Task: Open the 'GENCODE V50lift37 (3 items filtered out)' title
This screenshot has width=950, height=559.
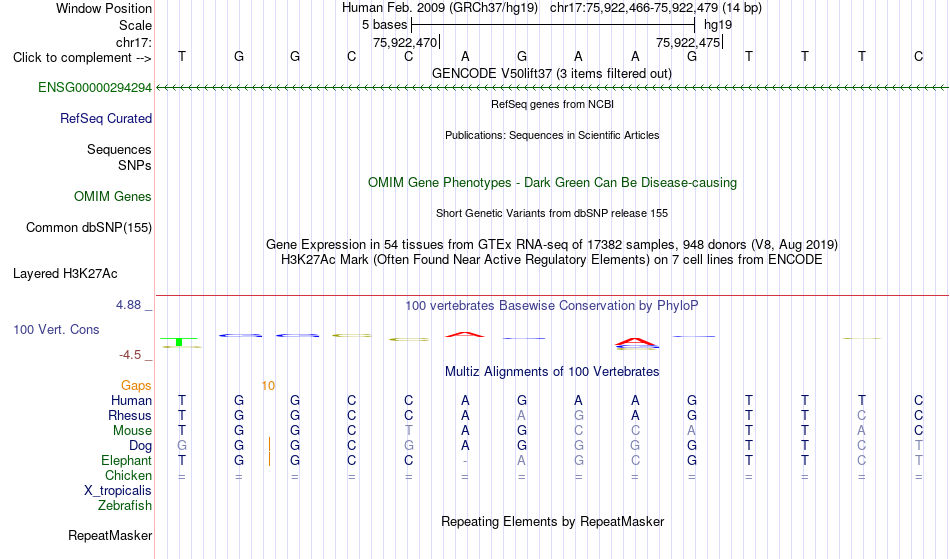Action: [552, 74]
